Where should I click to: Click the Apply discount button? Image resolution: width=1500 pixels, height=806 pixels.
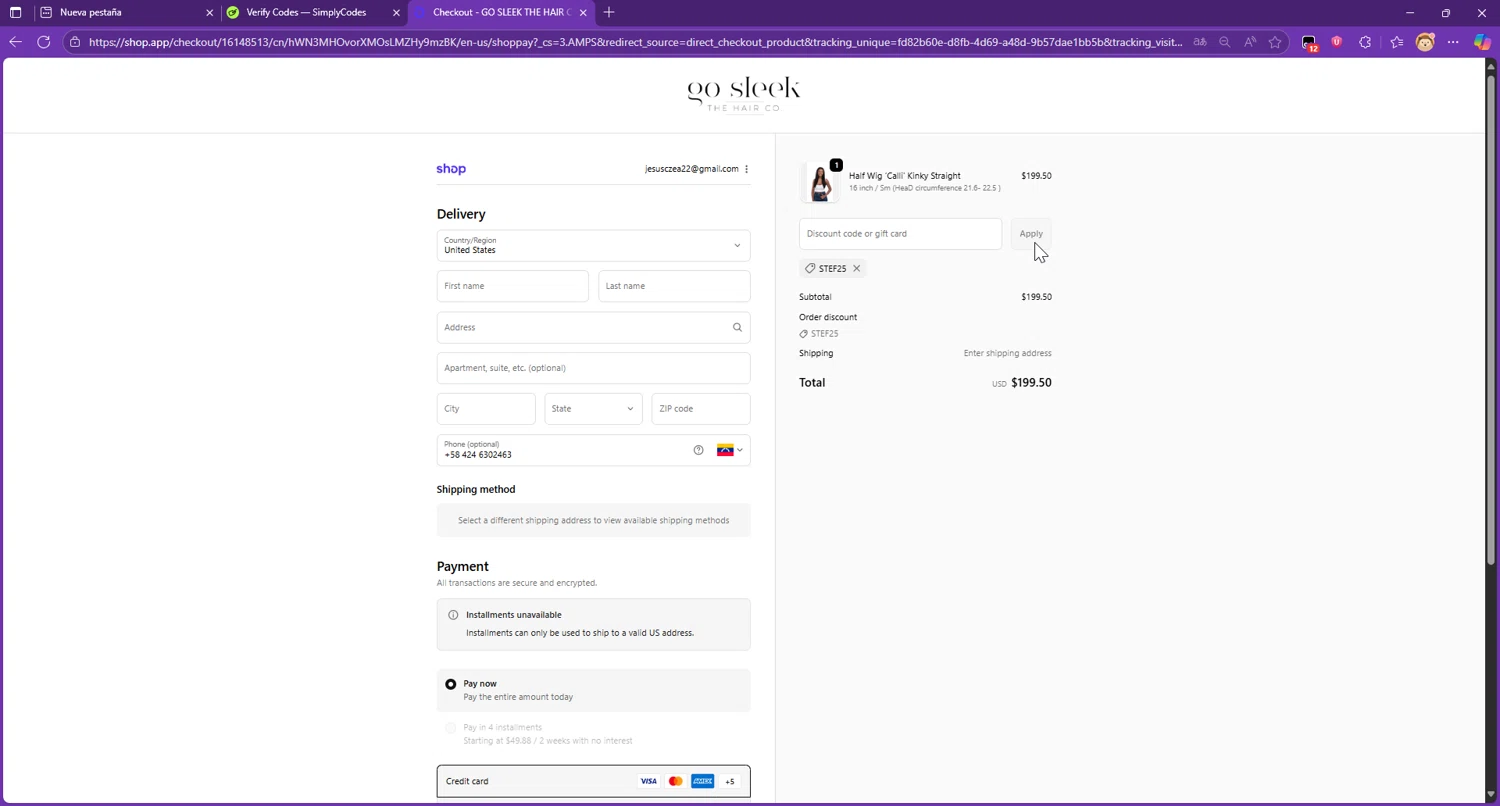coord(1031,233)
